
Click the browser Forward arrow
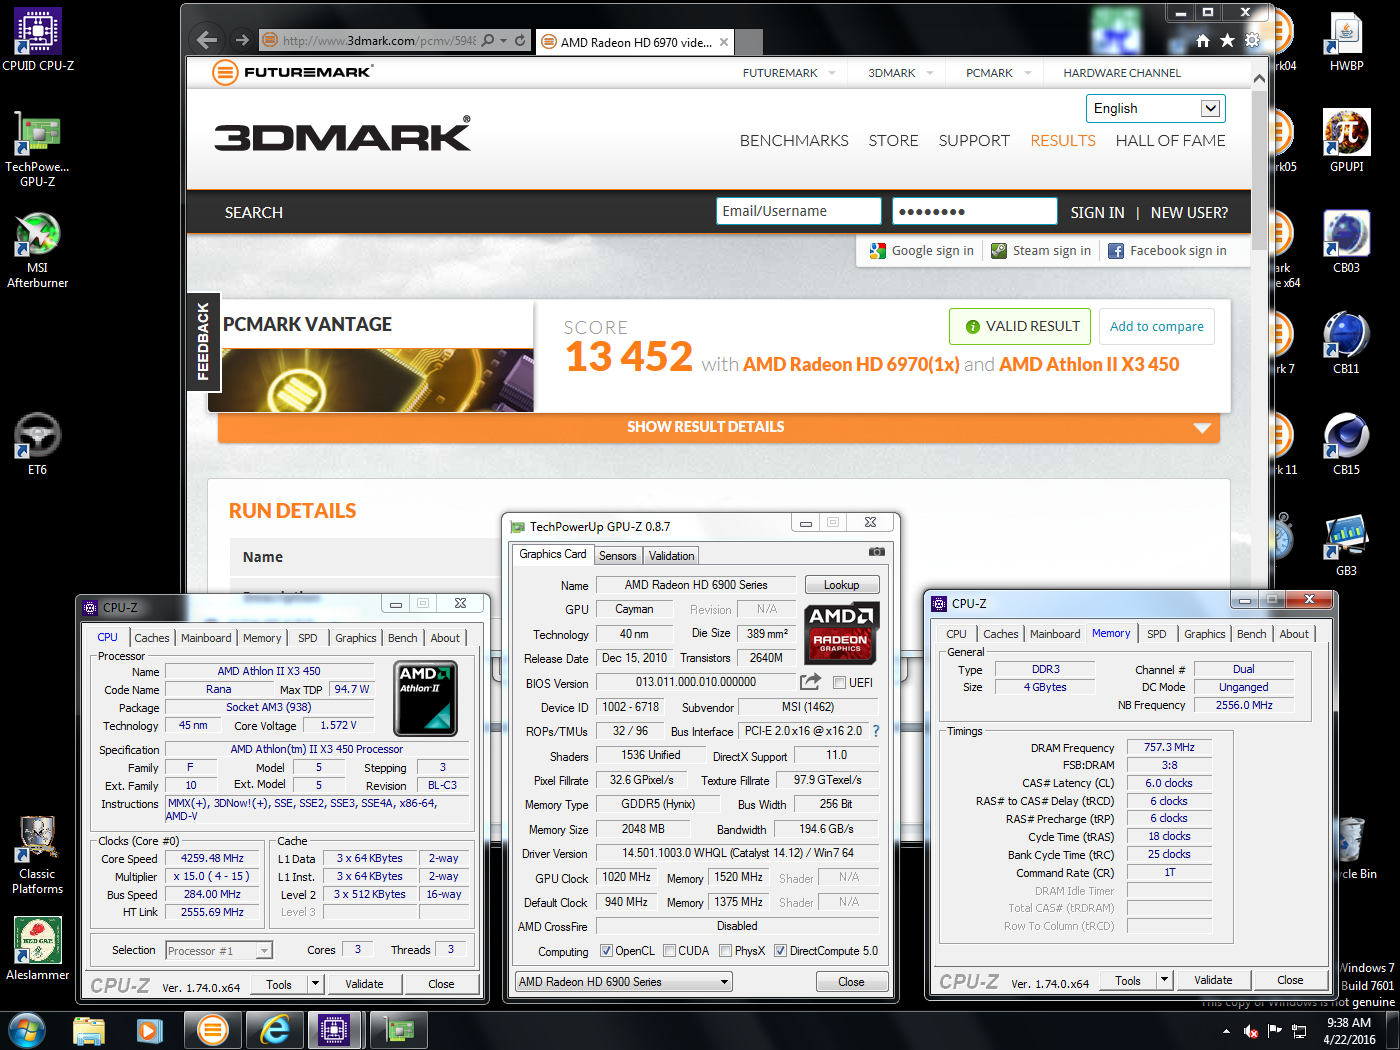coord(242,40)
